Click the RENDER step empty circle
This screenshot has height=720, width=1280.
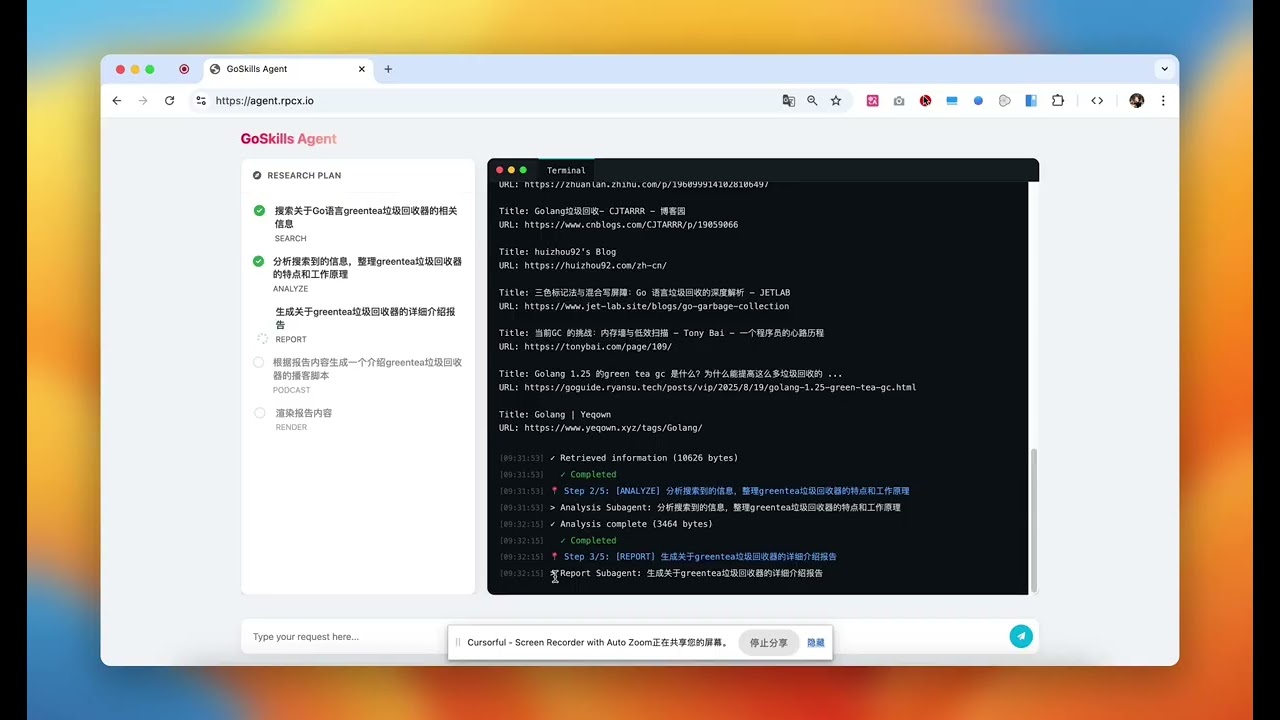coord(259,413)
